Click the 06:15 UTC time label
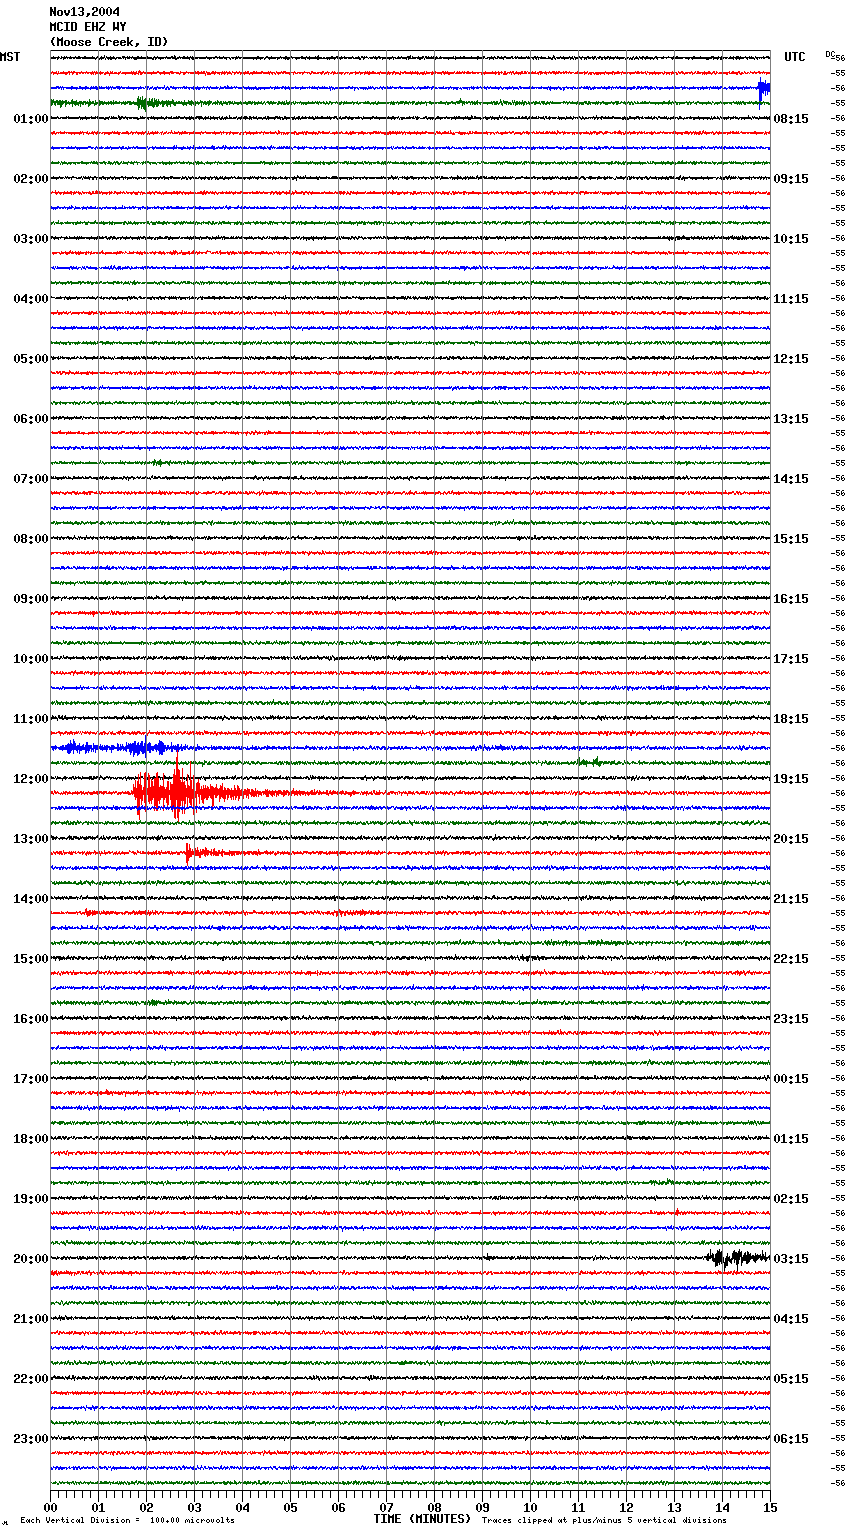Image resolution: width=850 pixels, height=1534 pixels. click(x=791, y=1439)
